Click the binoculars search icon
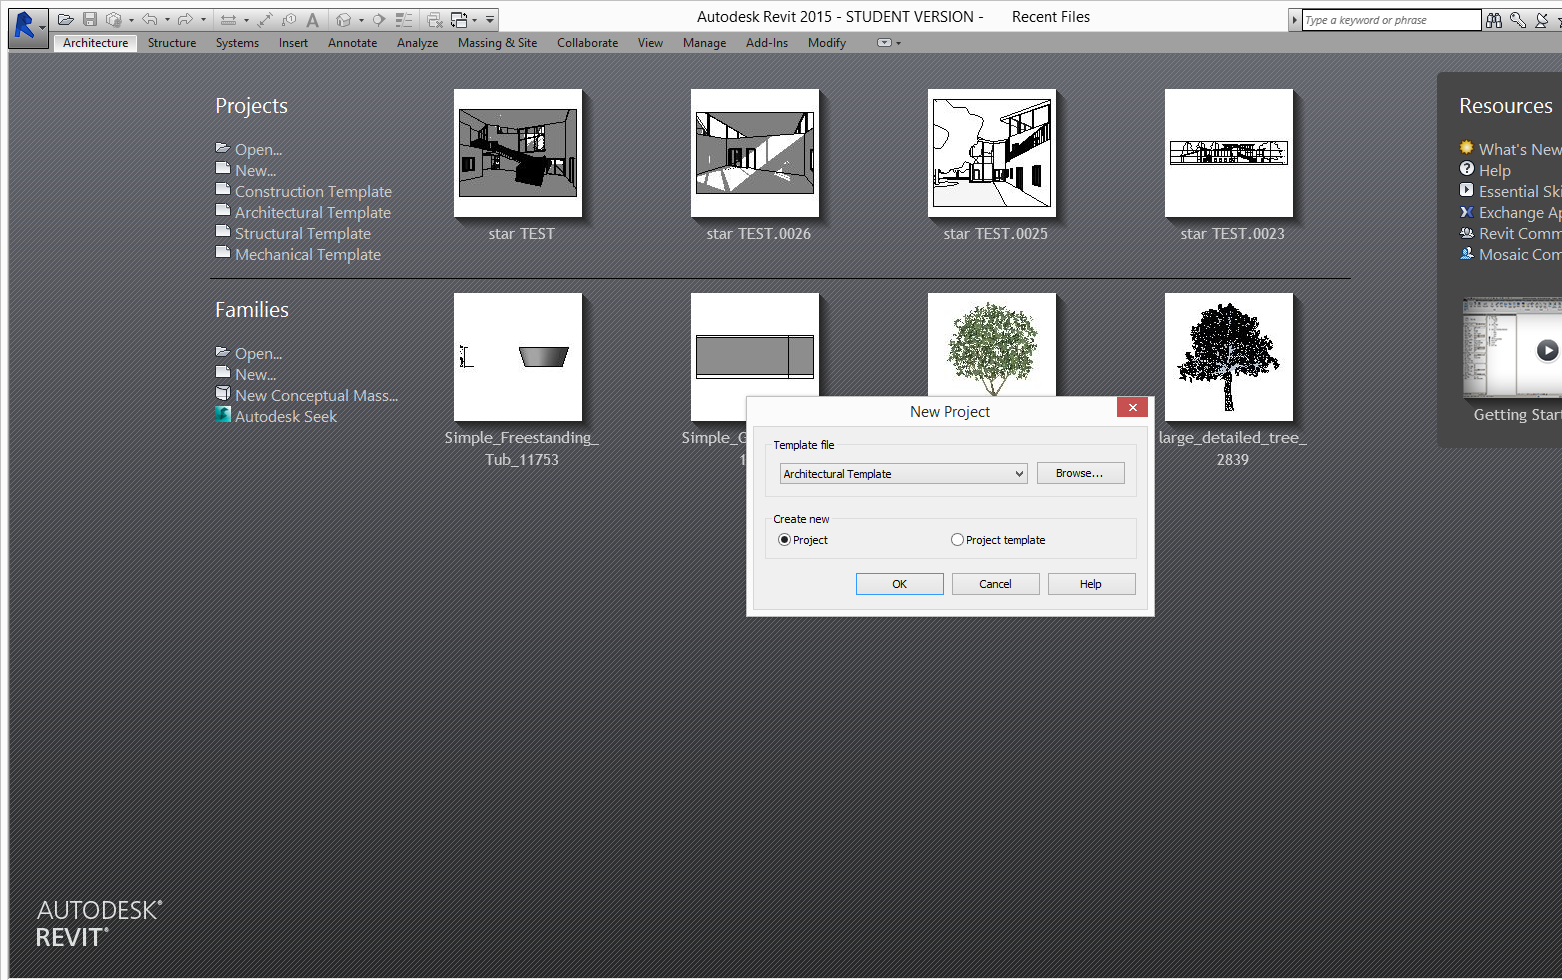This screenshot has height=980, width=1562. tap(1494, 20)
